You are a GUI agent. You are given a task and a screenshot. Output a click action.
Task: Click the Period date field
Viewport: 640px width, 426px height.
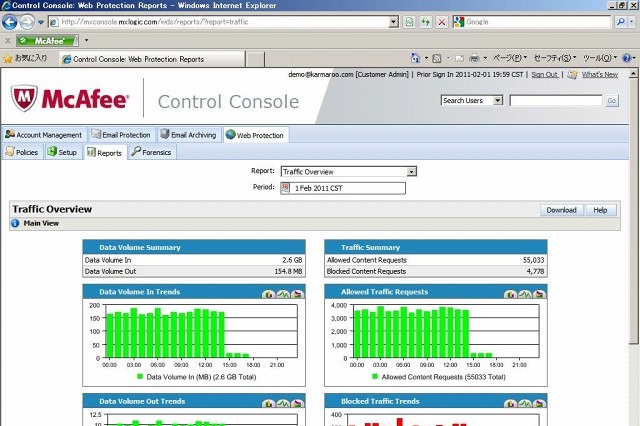coord(343,188)
